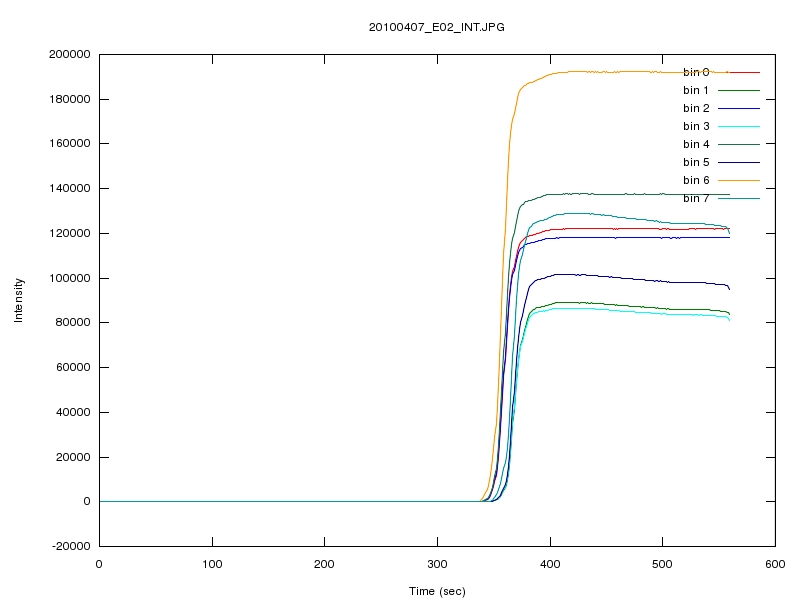Click y-axis tick value -20000
The image size is (800, 600).
(x=71, y=546)
